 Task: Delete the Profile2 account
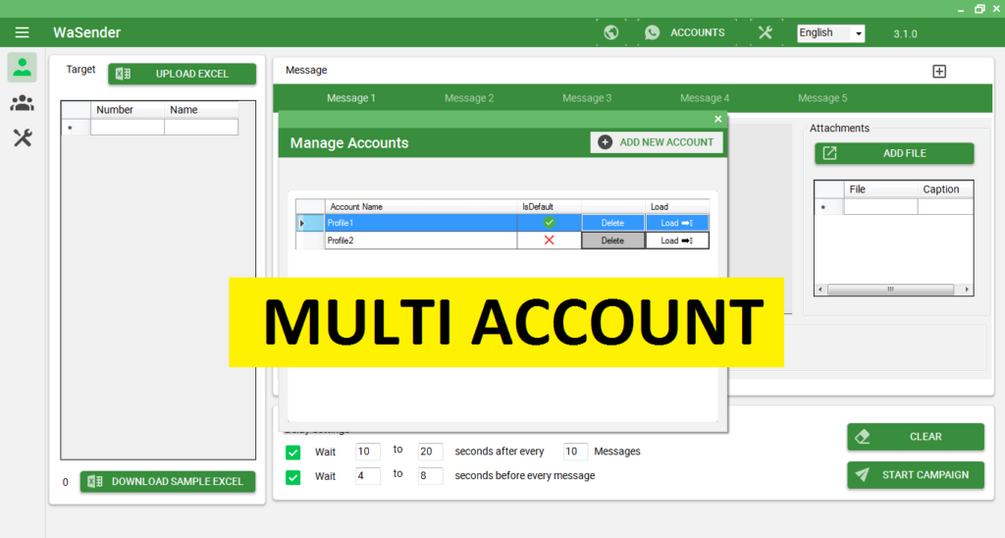click(613, 240)
